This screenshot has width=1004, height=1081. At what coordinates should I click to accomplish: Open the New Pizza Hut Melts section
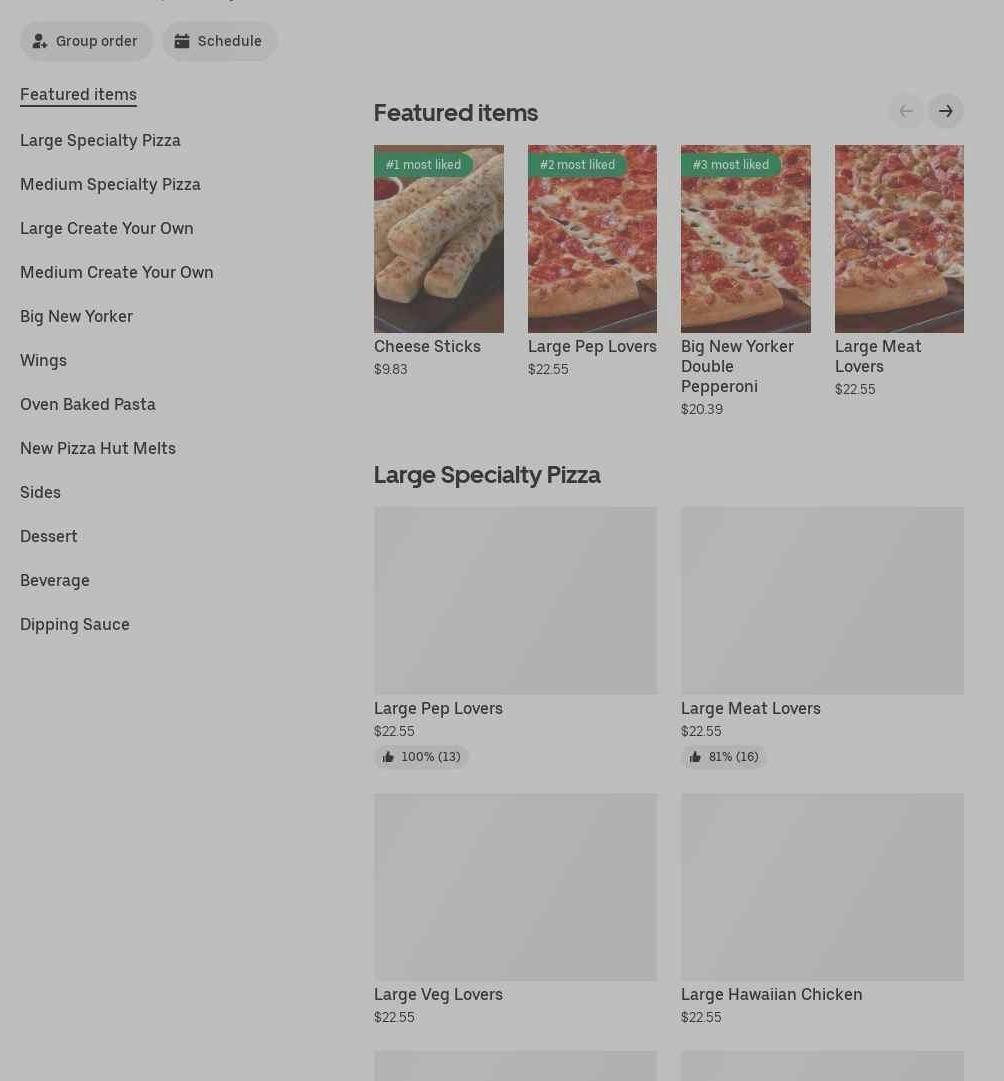coord(98,448)
